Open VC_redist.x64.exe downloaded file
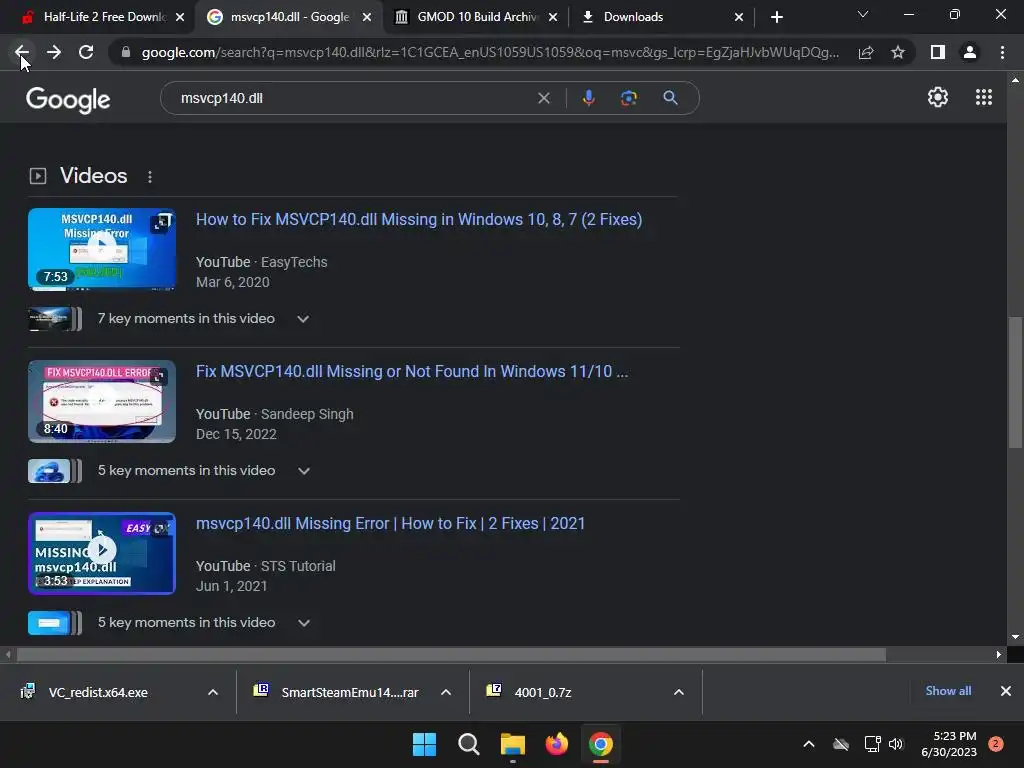1024x768 pixels. pos(98,692)
